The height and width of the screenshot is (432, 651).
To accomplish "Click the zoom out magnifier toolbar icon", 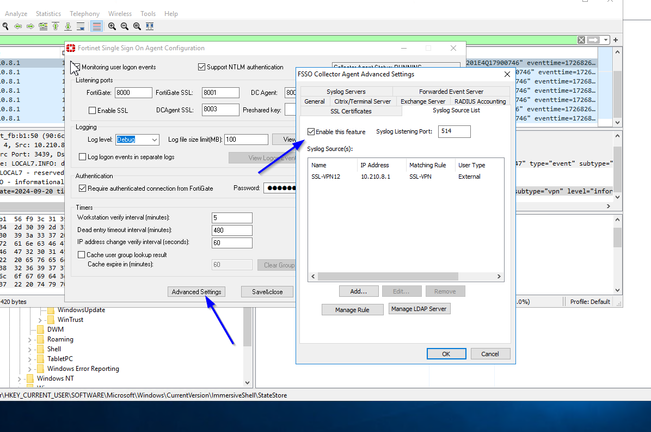I will (x=124, y=27).
